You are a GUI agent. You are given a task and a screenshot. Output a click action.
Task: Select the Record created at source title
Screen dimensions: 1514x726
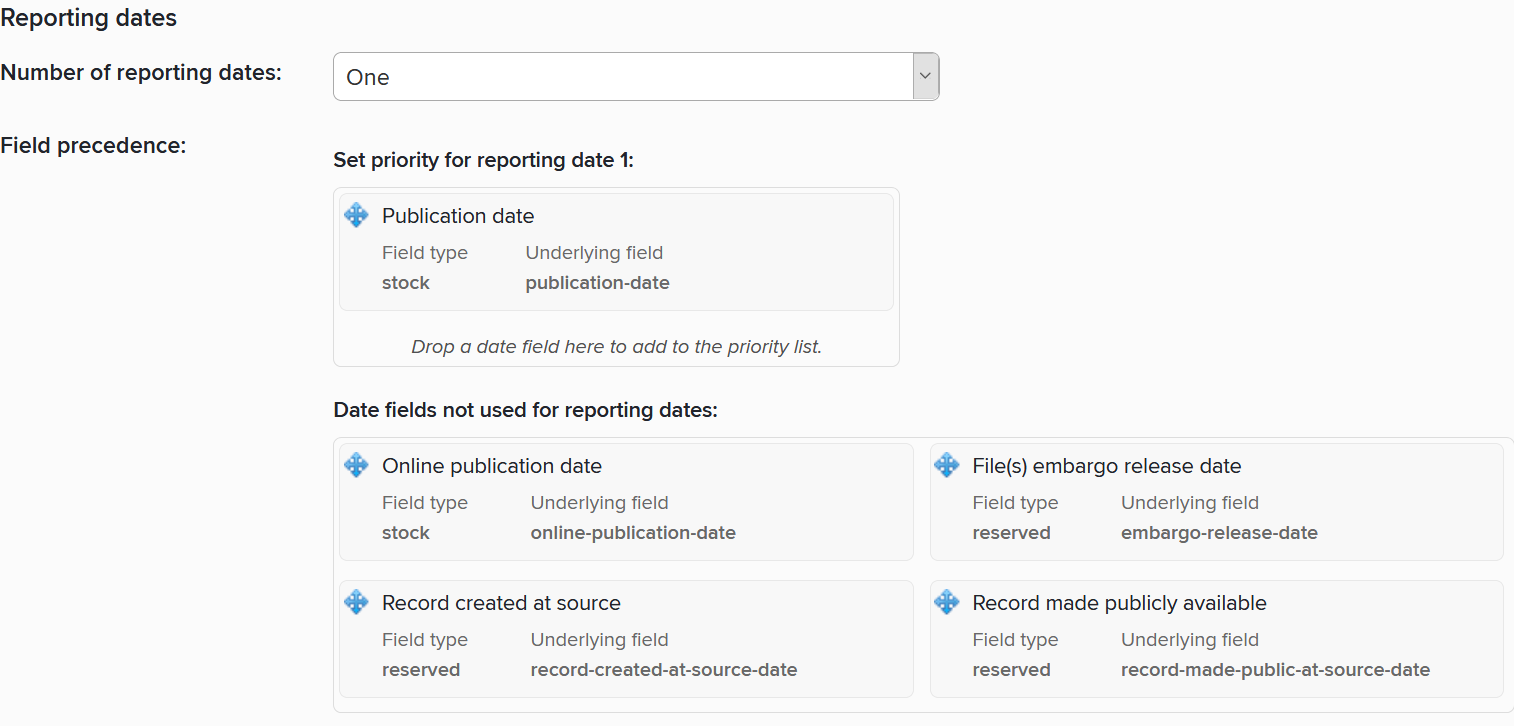501,603
